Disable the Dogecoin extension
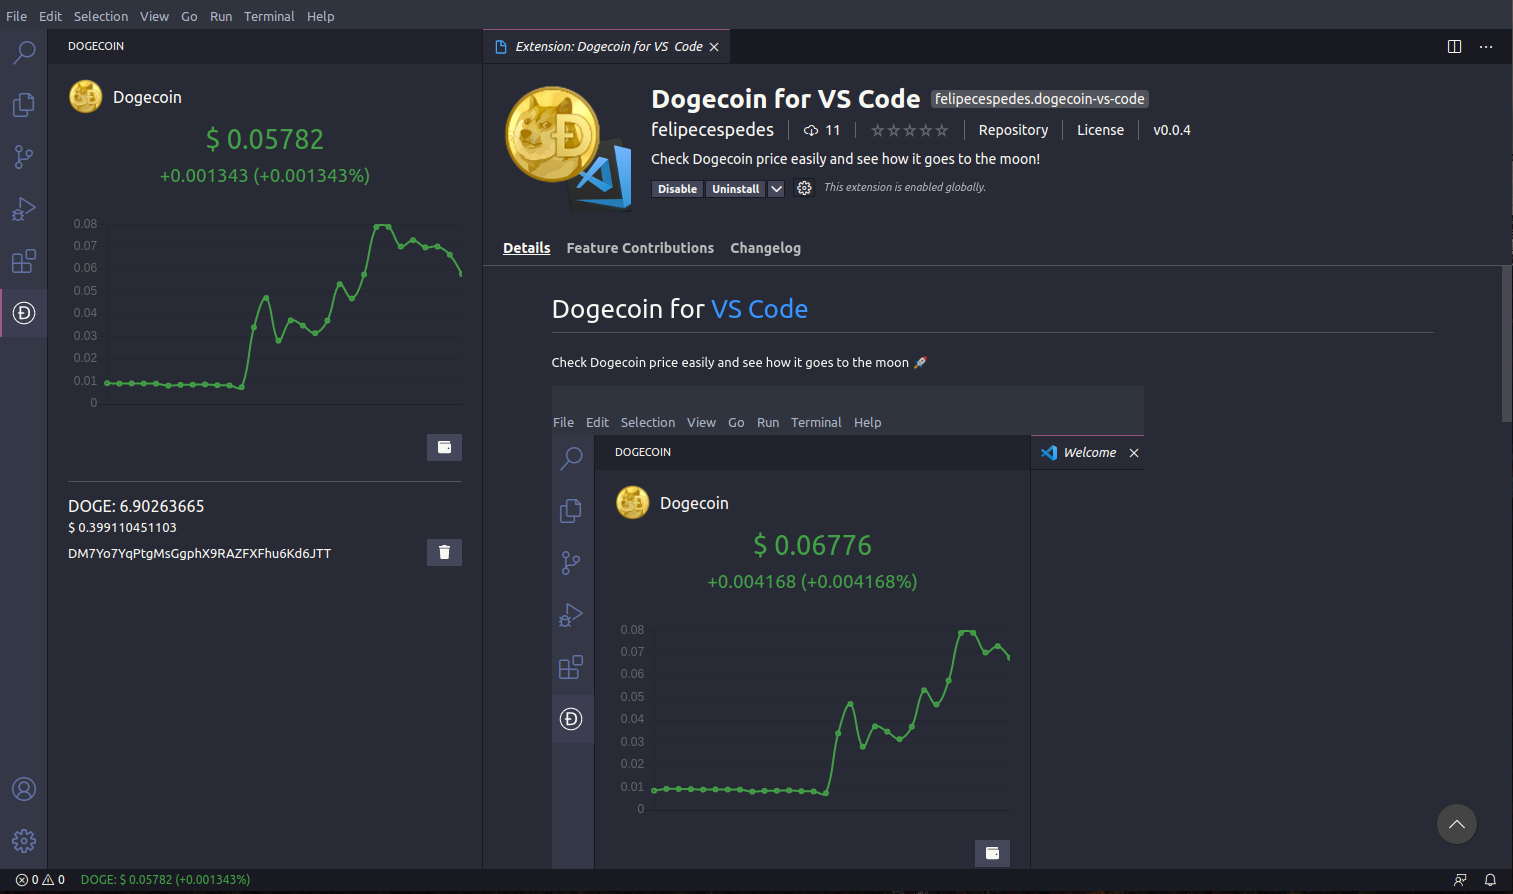 click(x=677, y=188)
